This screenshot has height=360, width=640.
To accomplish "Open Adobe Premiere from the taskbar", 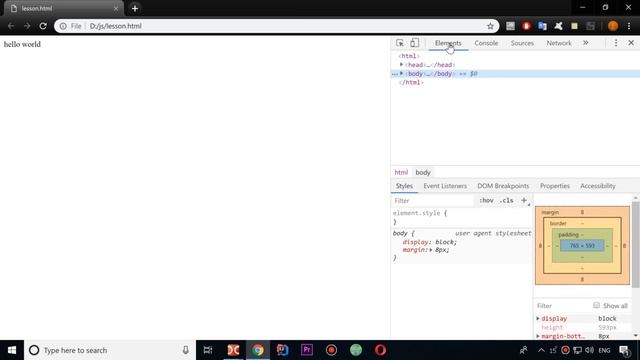I will (307, 350).
